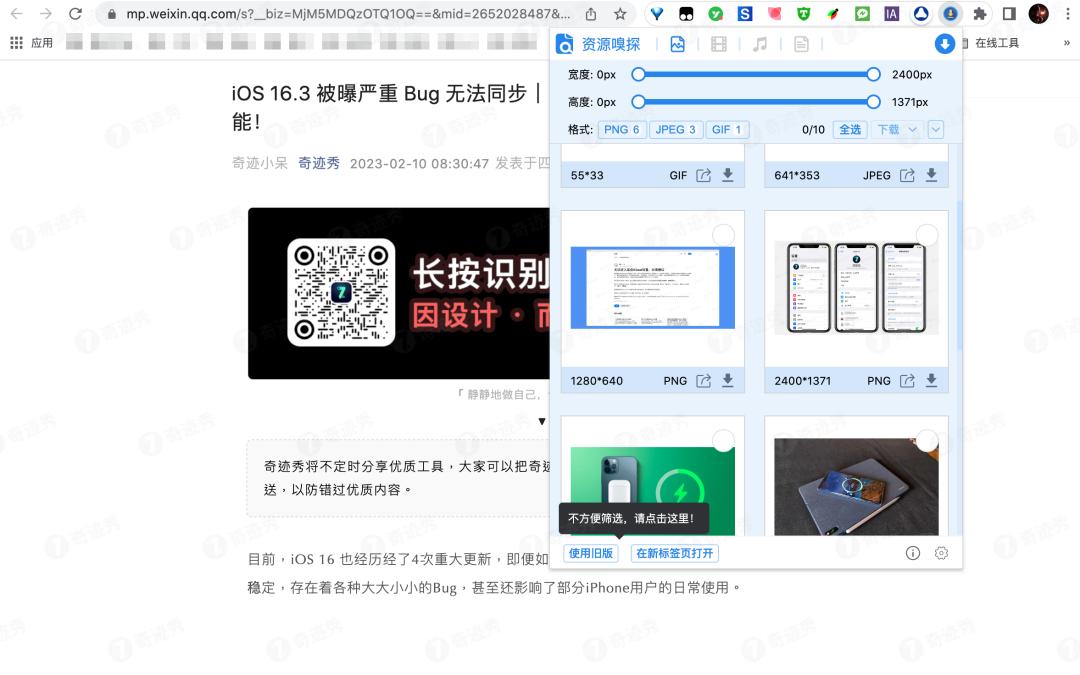Viewport: 1080px width, 675px height.
Task: Switch to the document tab in 资源嗅探
Action: click(x=801, y=45)
